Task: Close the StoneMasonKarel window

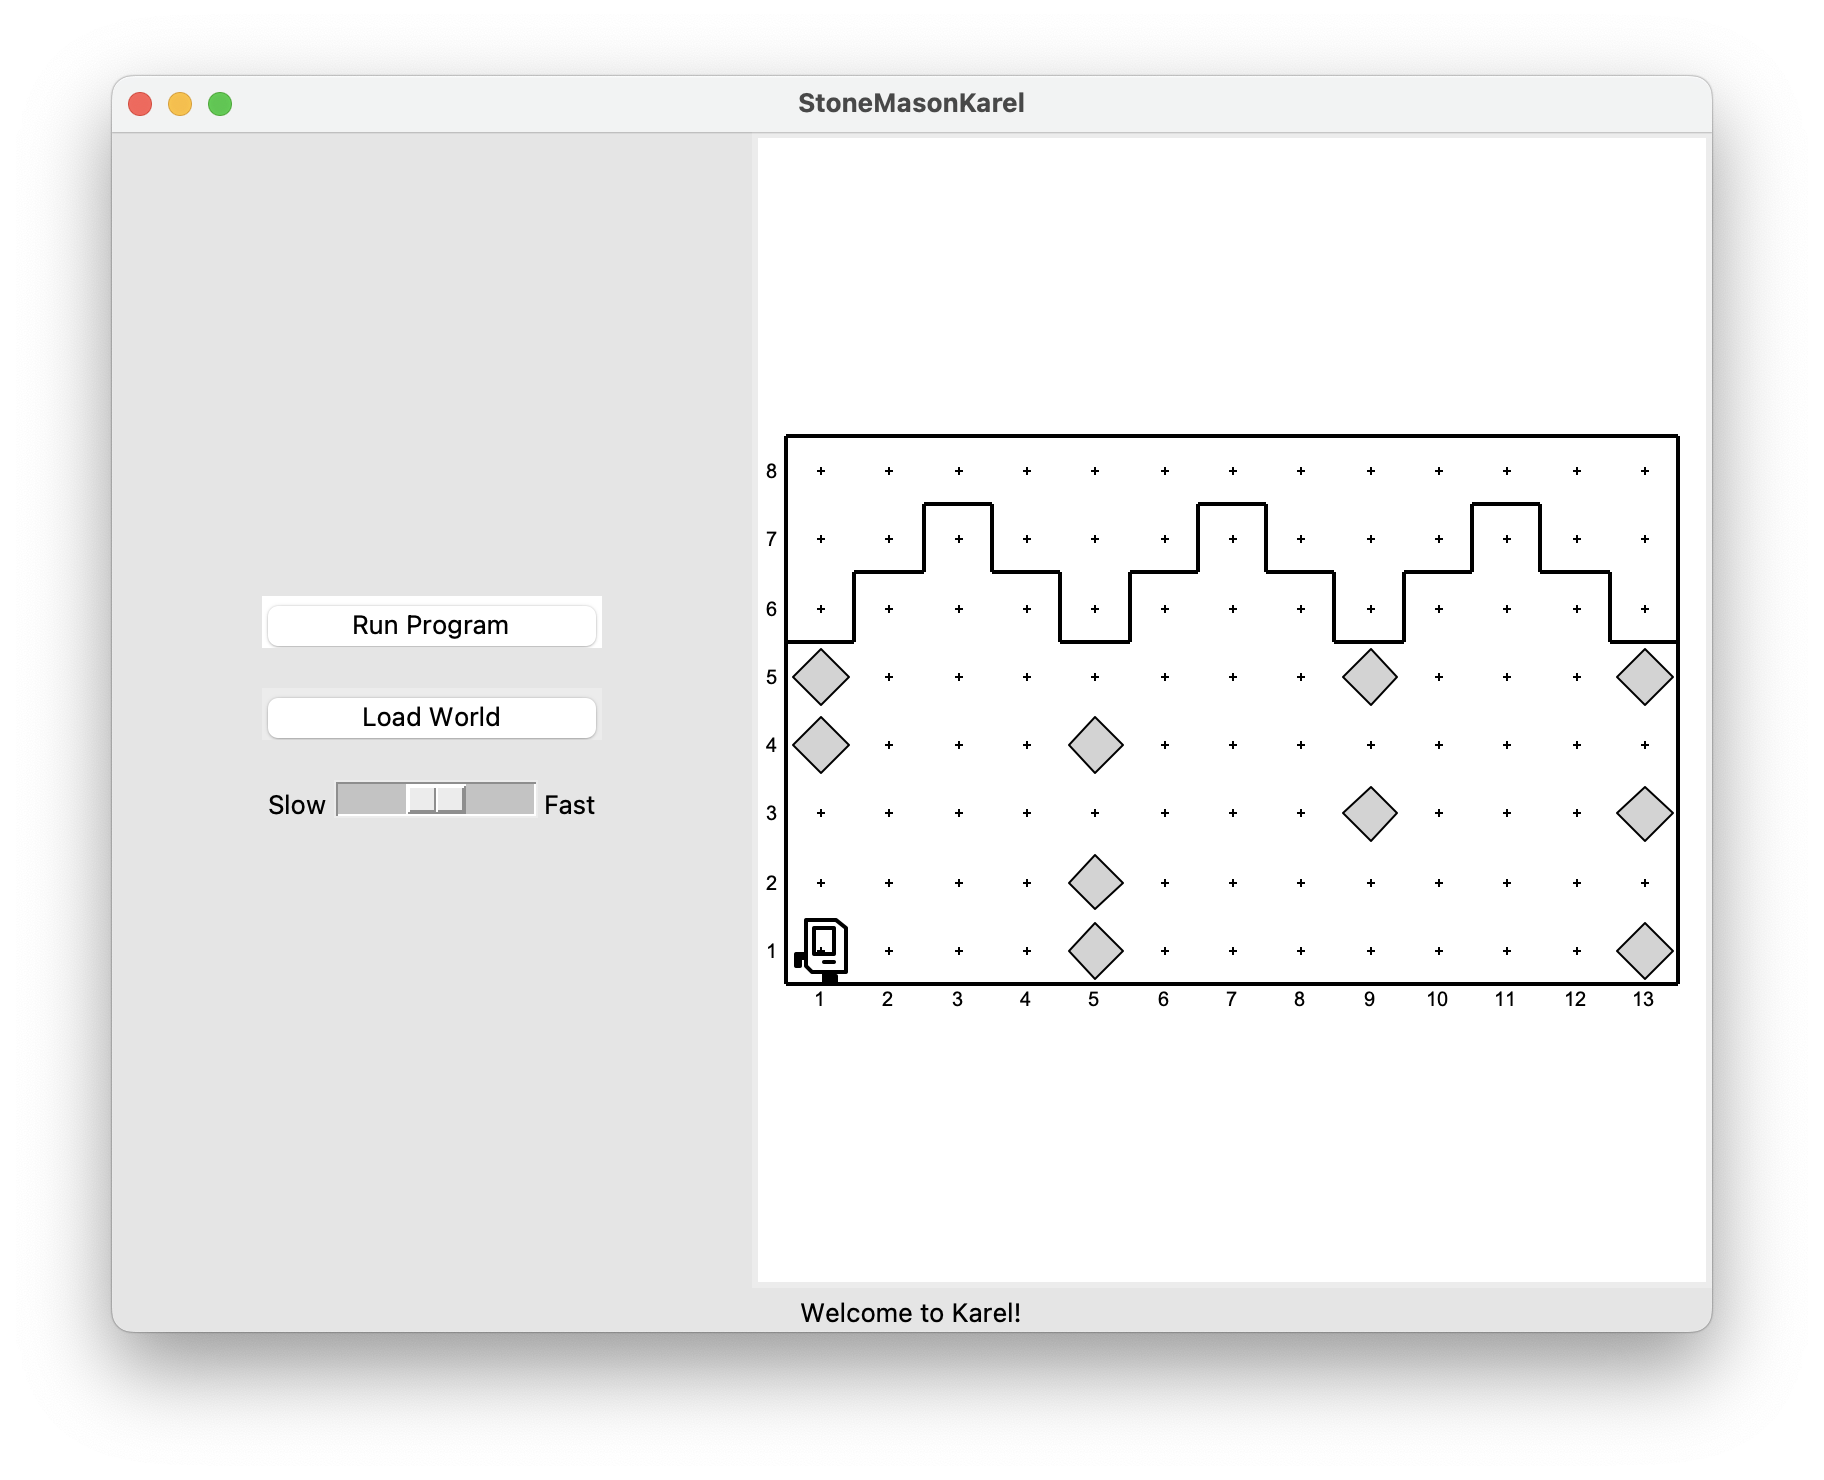Action: [140, 104]
